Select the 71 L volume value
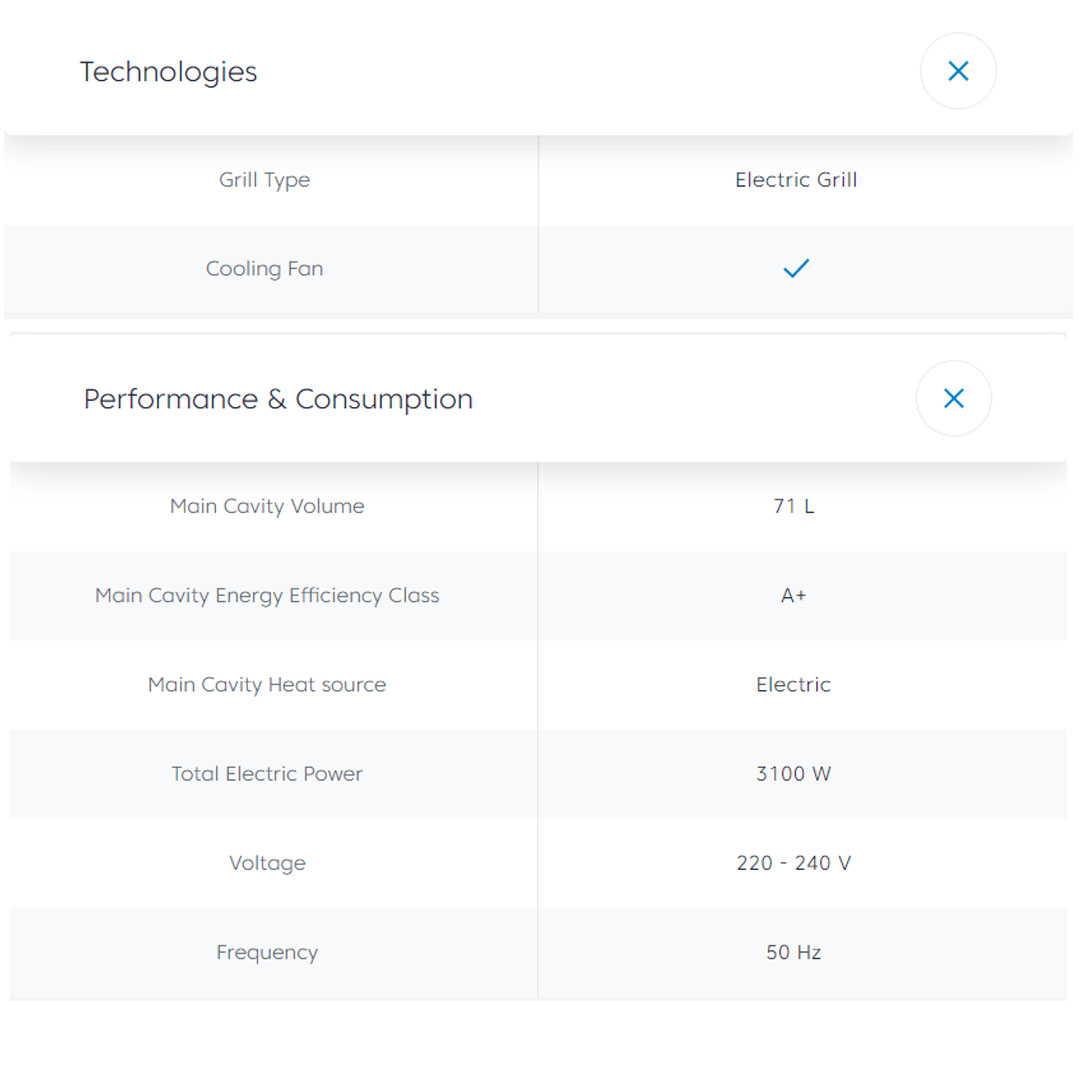This screenshot has height=1080, width=1080. (794, 506)
